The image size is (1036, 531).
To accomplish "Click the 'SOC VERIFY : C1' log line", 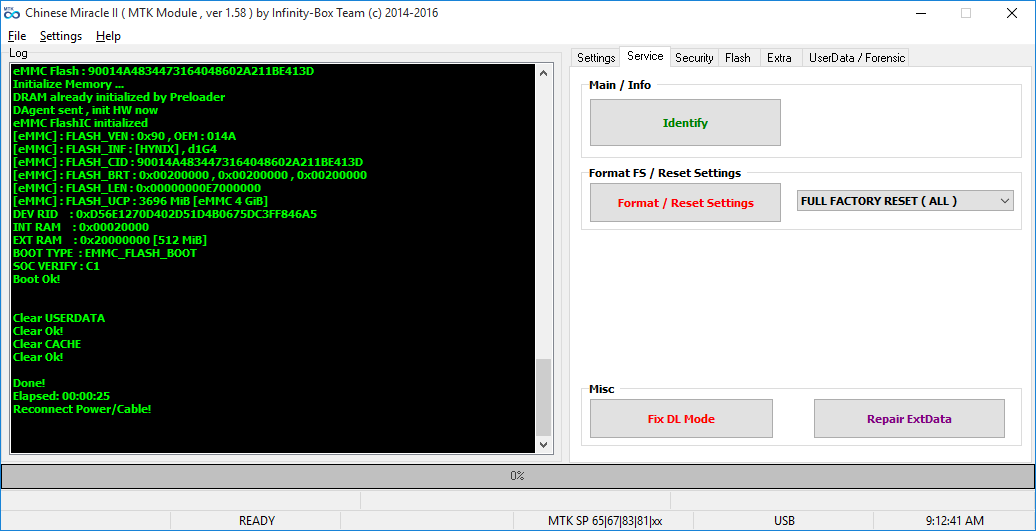I will coord(56,266).
